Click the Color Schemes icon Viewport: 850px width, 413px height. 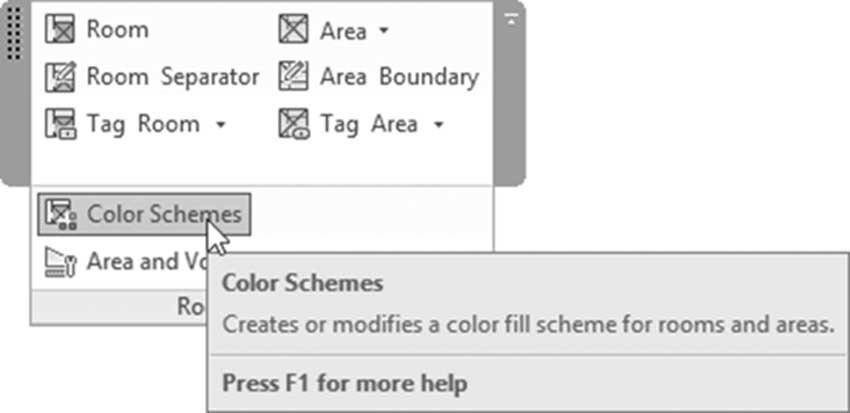pos(60,215)
